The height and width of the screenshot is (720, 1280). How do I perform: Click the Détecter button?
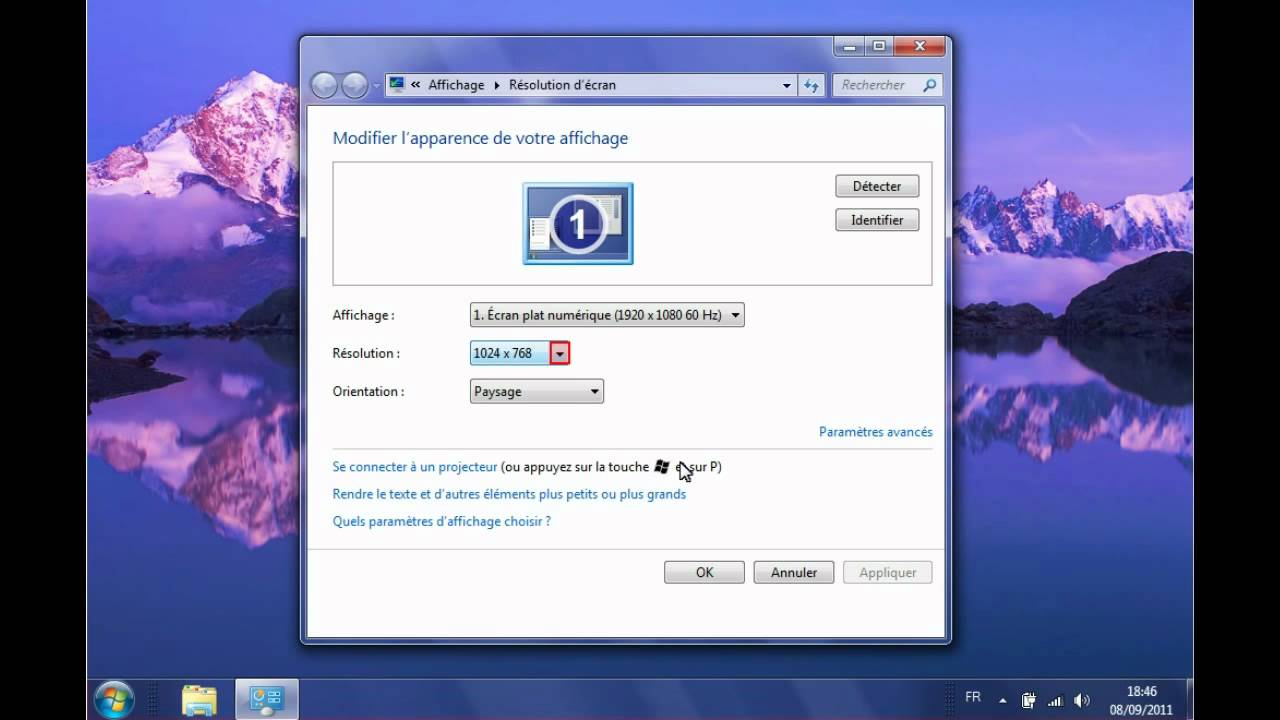point(877,186)
